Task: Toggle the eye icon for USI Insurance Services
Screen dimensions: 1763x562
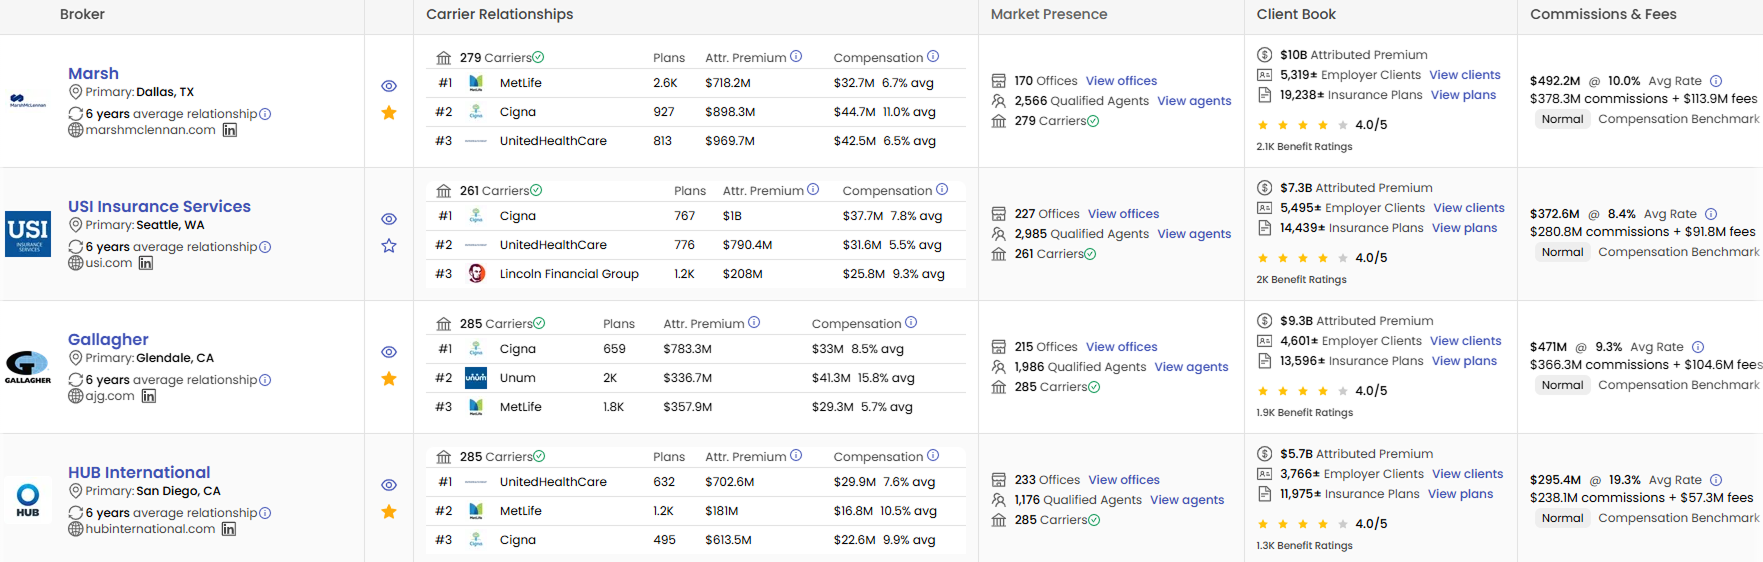Action: (389, 219)
